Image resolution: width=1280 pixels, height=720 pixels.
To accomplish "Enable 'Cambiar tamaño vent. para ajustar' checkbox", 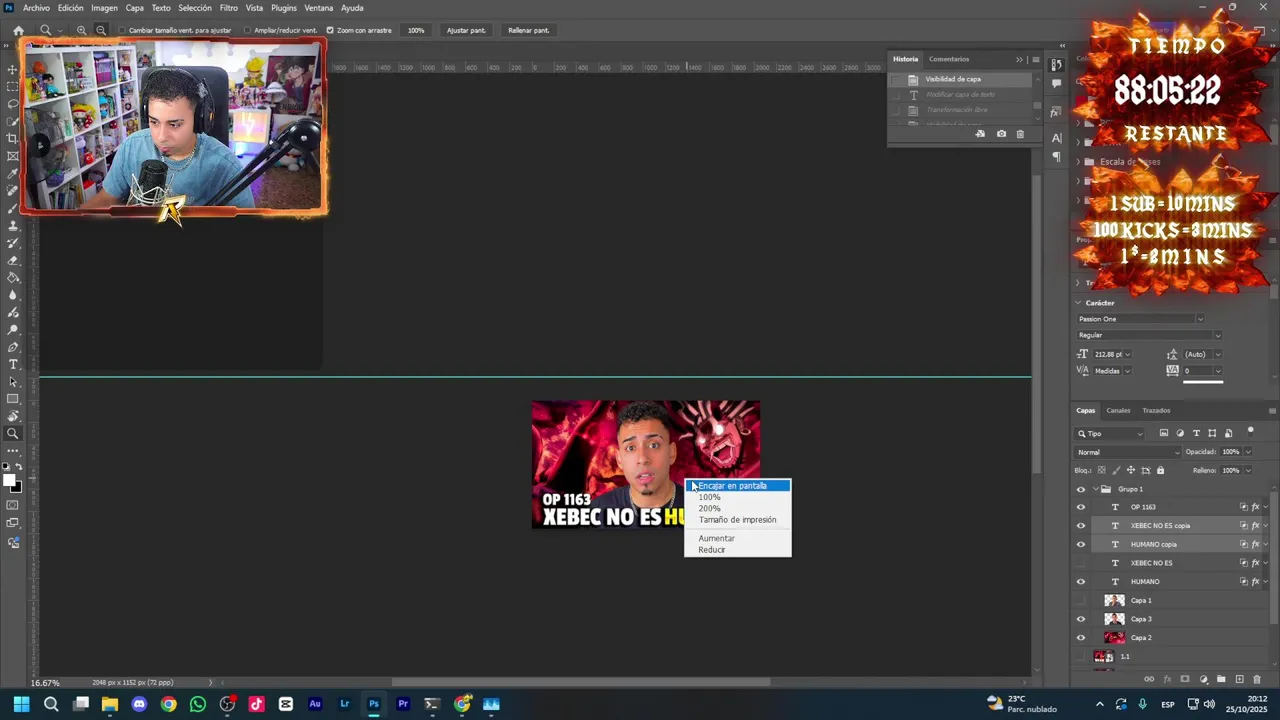I will click(x=123, y=30).
